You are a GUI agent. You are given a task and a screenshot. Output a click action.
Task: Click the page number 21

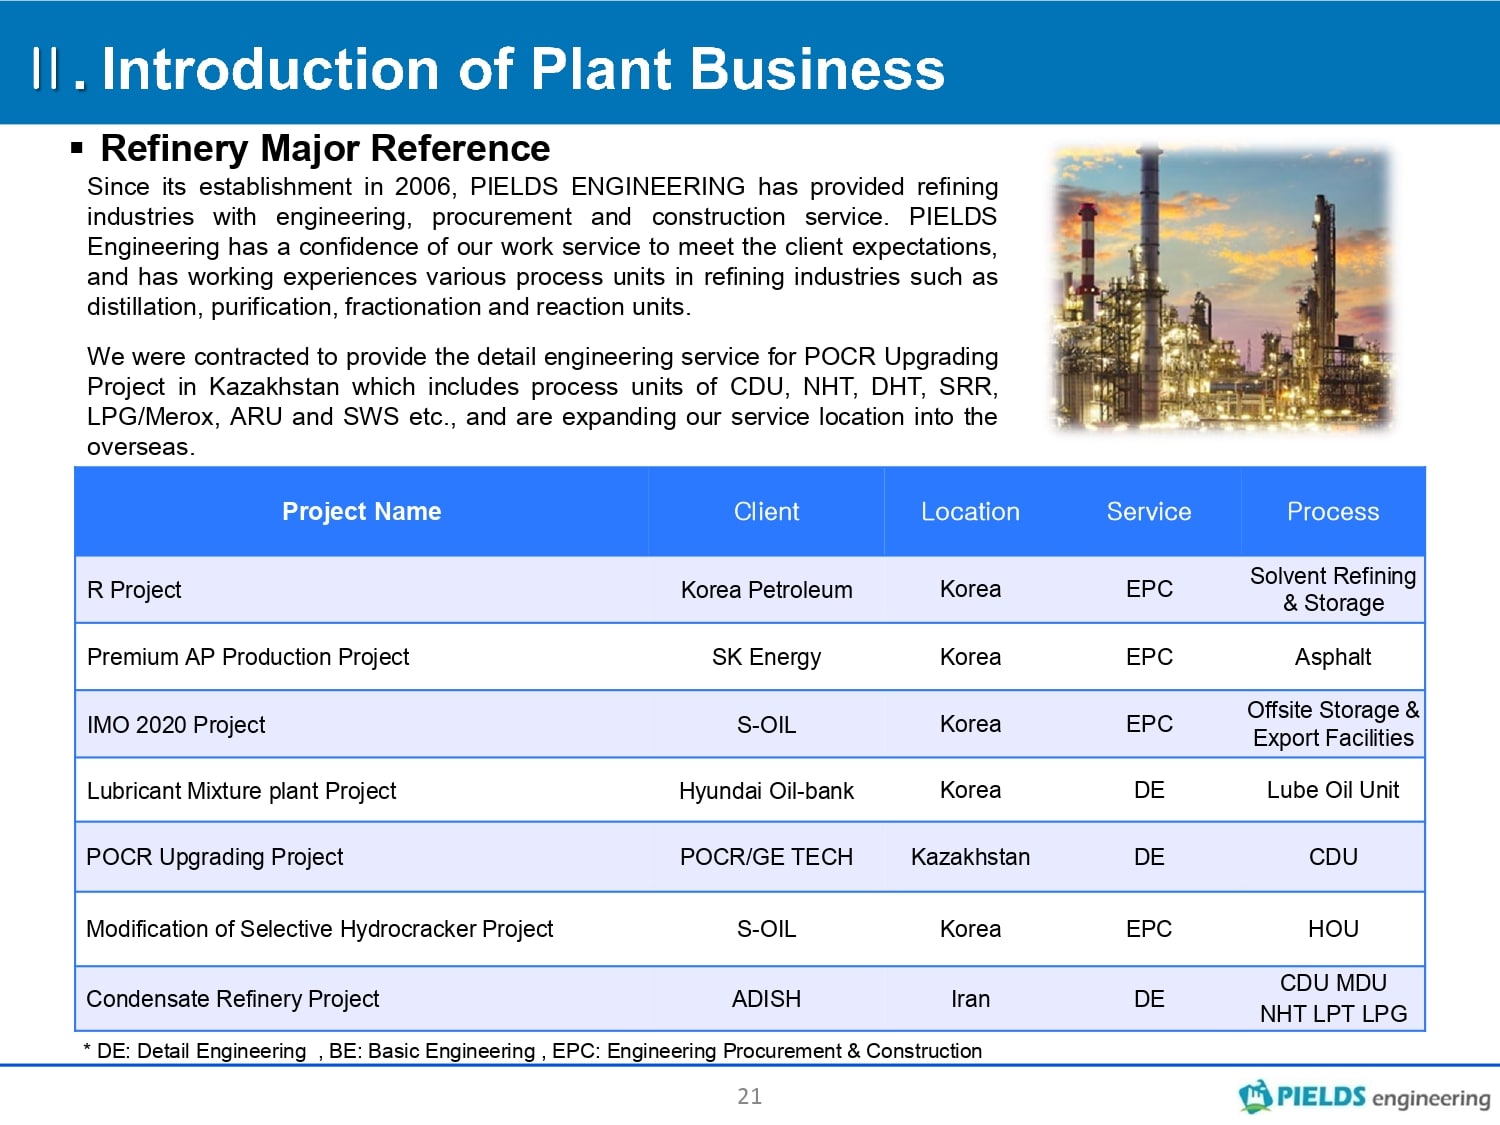[x=750, y=1096]
